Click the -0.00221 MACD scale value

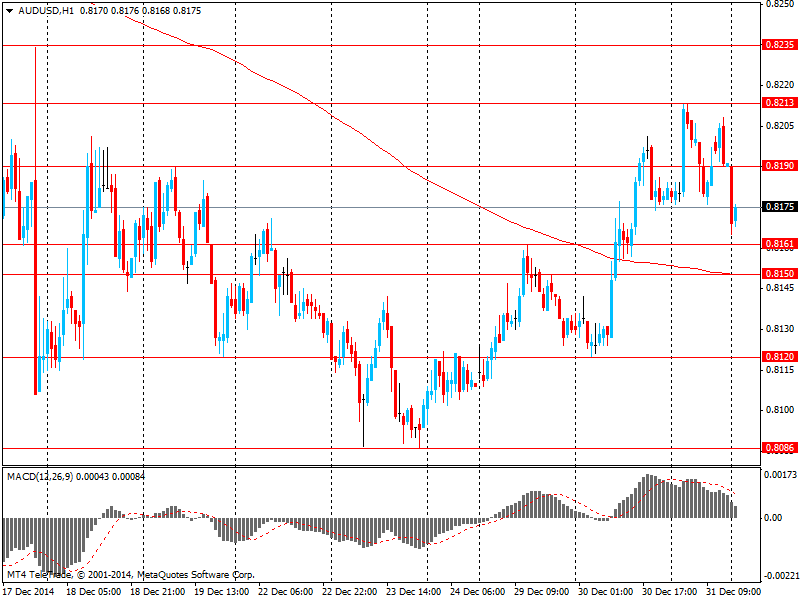pyautogui.click(x=780, y=576)
